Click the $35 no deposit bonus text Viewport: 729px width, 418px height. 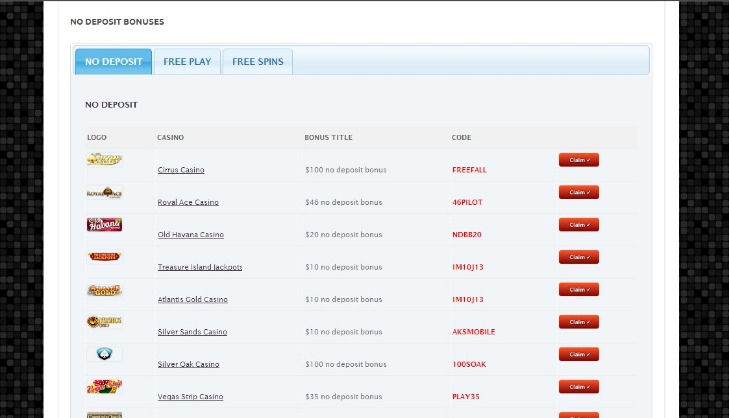(x=344, y=397)
